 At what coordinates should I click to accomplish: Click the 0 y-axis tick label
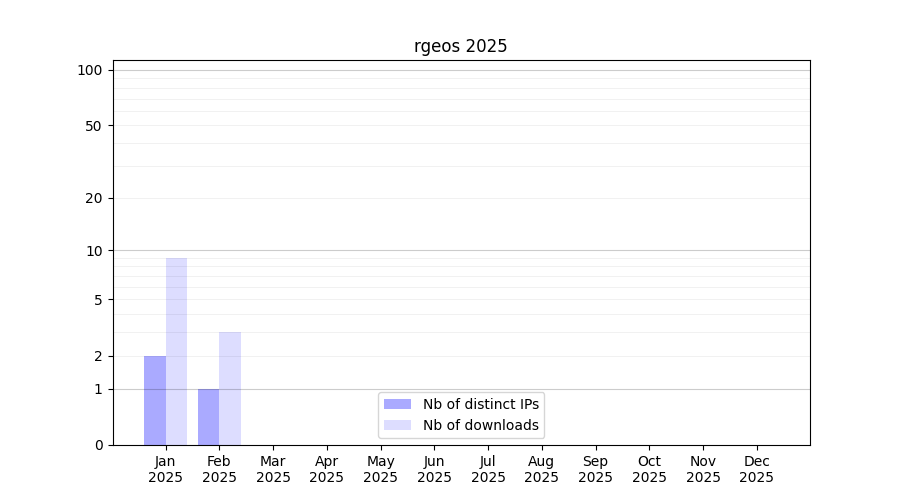click(x=98, y=445)
